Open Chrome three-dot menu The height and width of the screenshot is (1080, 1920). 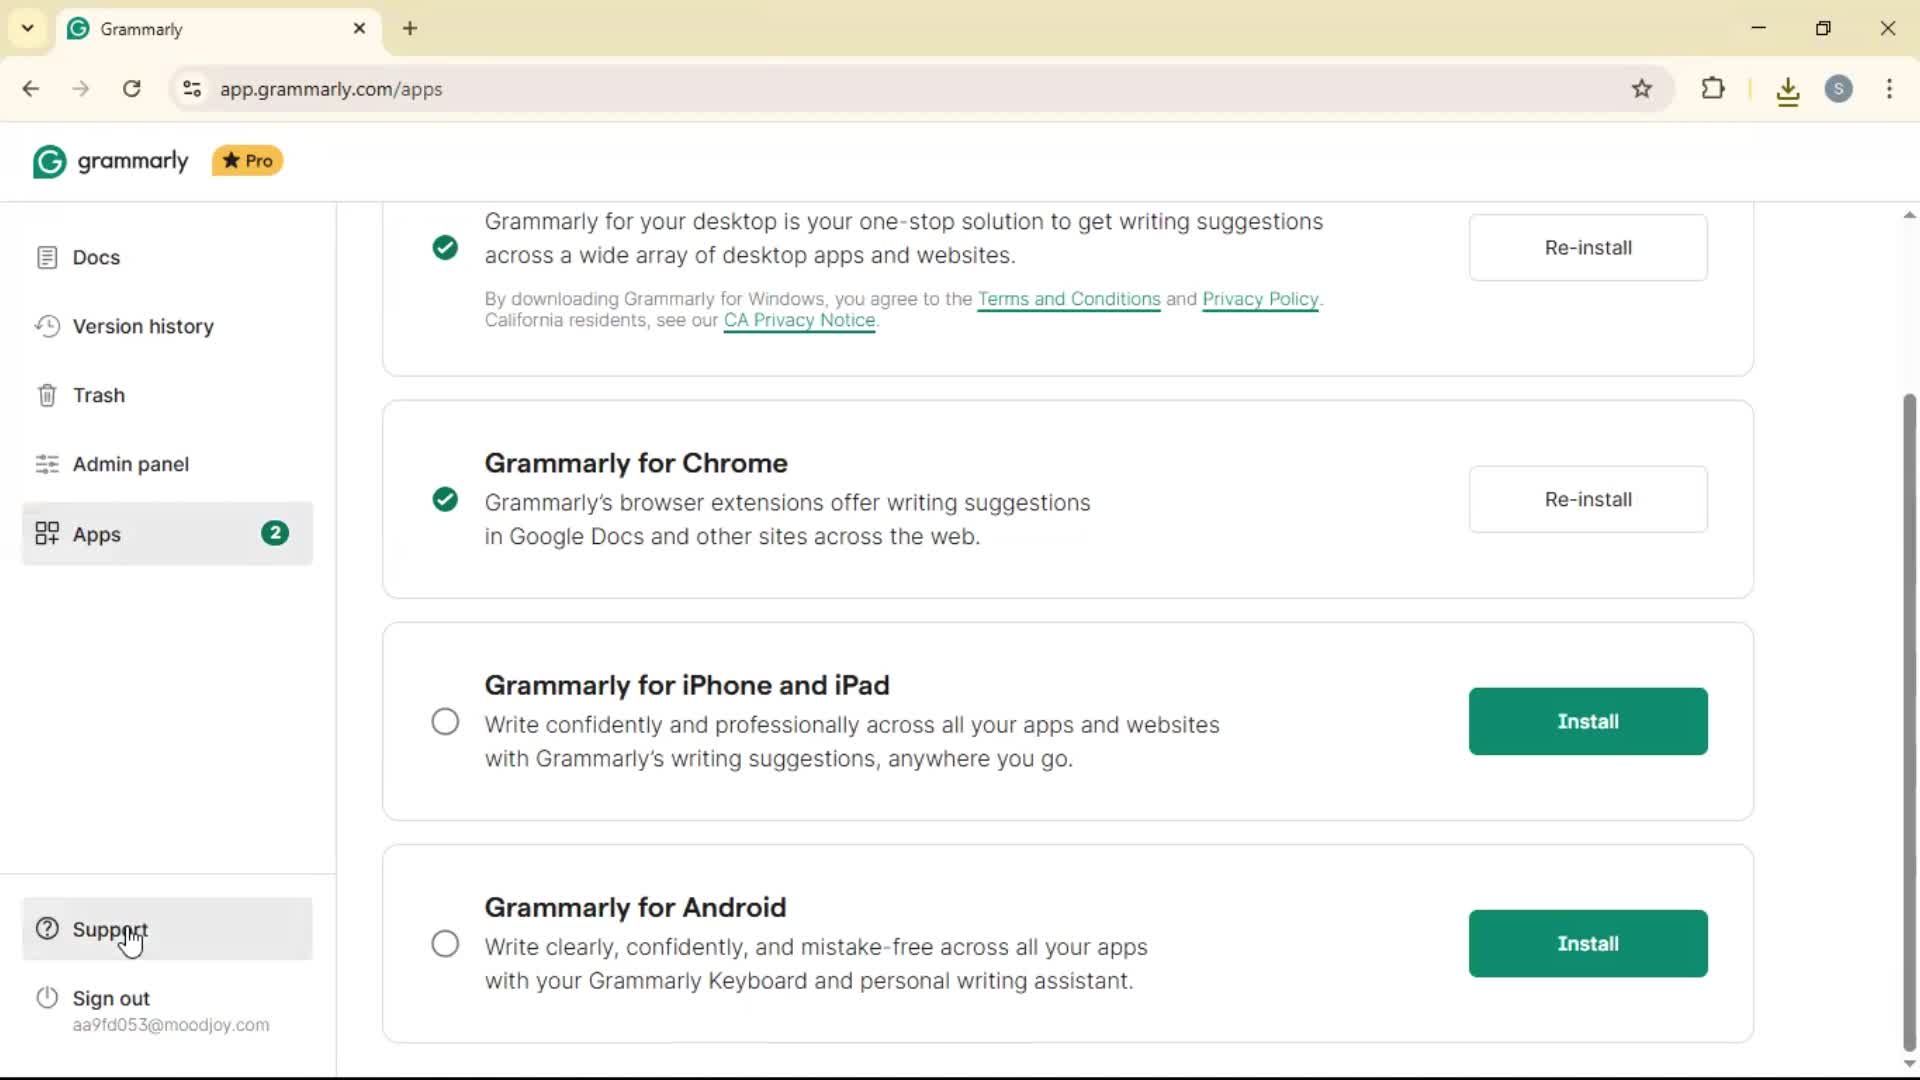(1889, 89)
